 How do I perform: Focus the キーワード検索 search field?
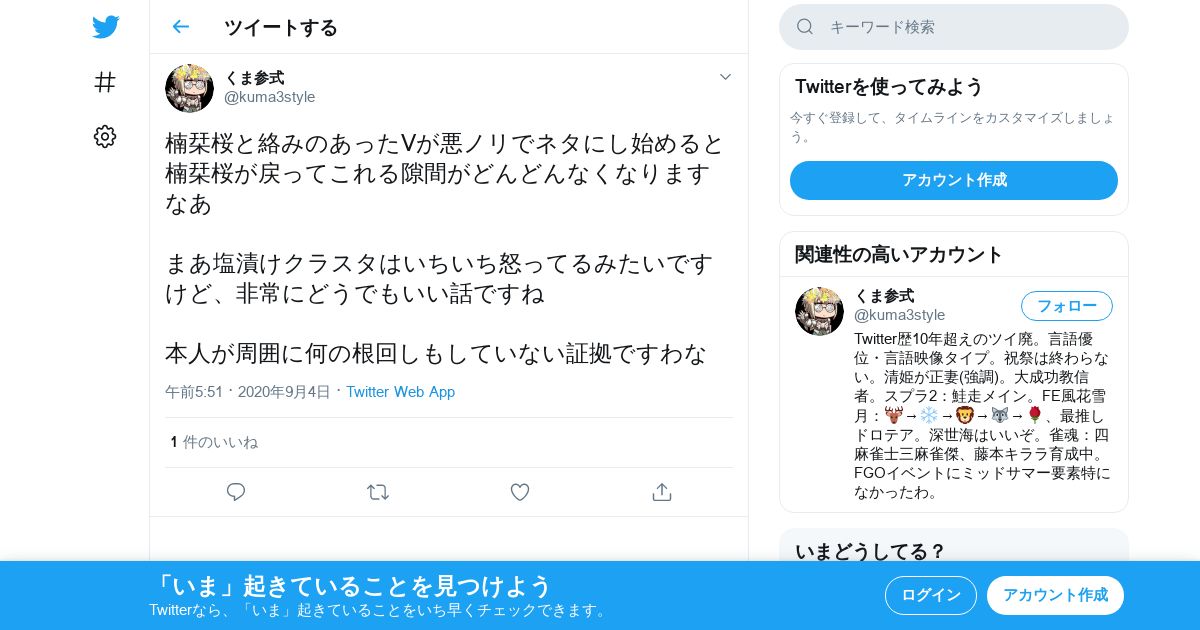(954, 27)
